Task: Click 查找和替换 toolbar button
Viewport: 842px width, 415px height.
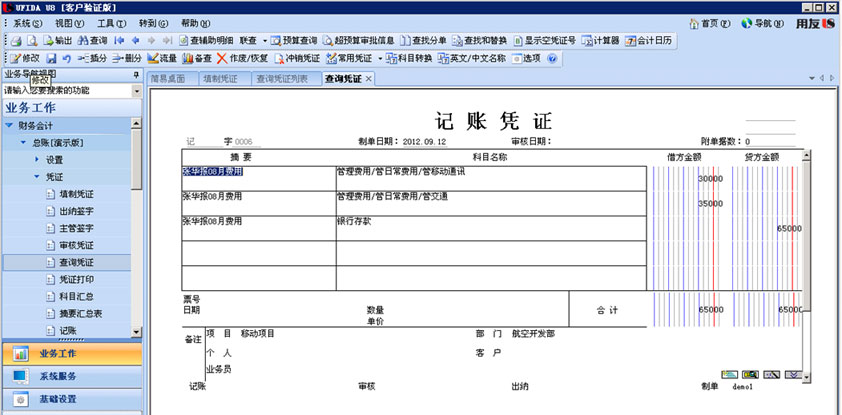Action: [480, 41]
